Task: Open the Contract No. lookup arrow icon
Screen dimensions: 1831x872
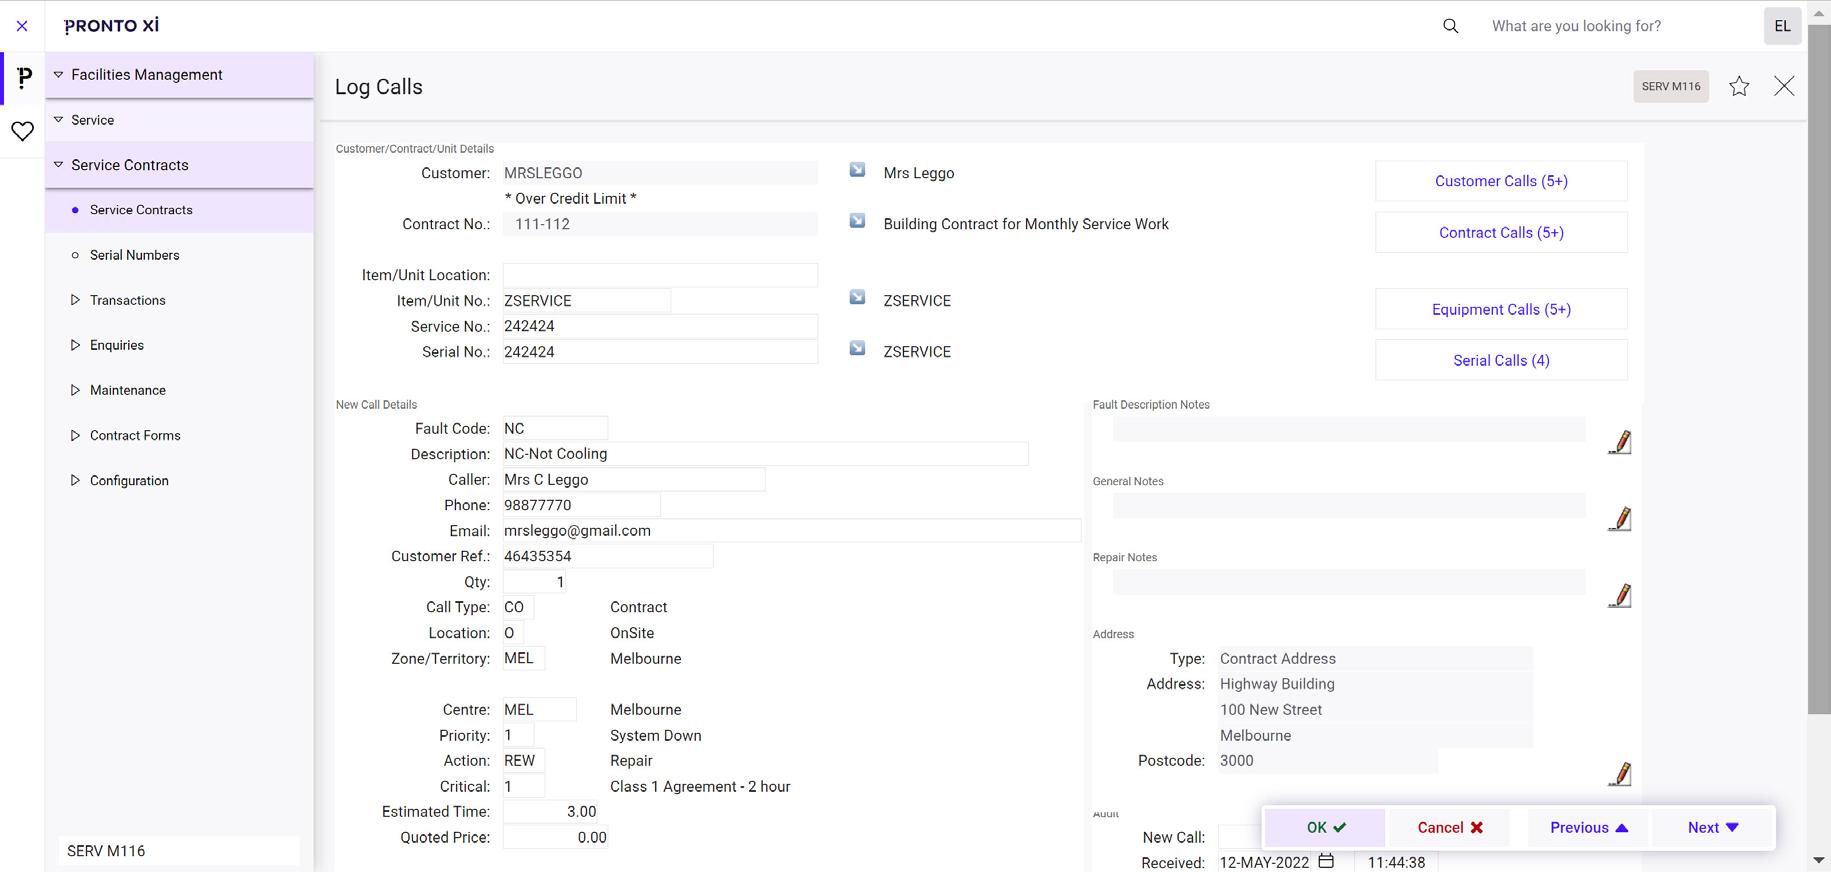Action: (857, 221)
